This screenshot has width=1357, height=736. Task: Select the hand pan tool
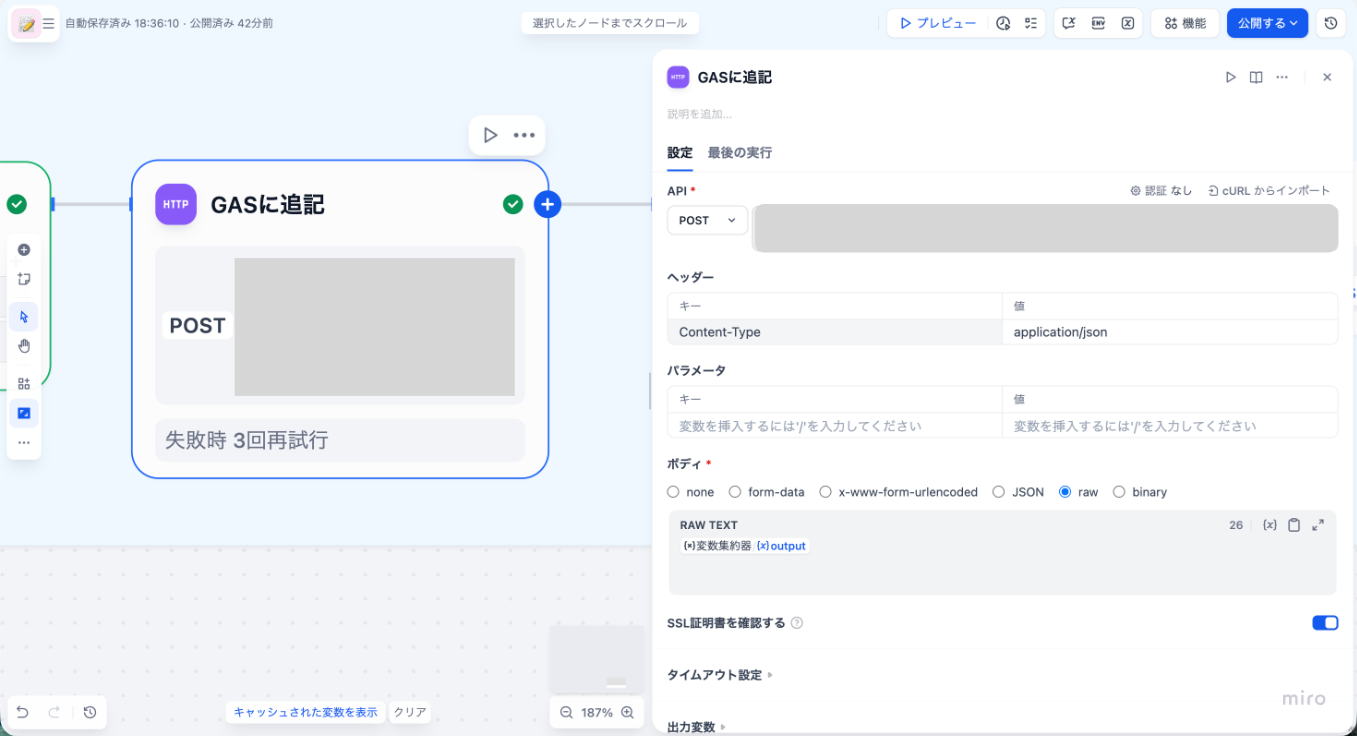[24, 346]
